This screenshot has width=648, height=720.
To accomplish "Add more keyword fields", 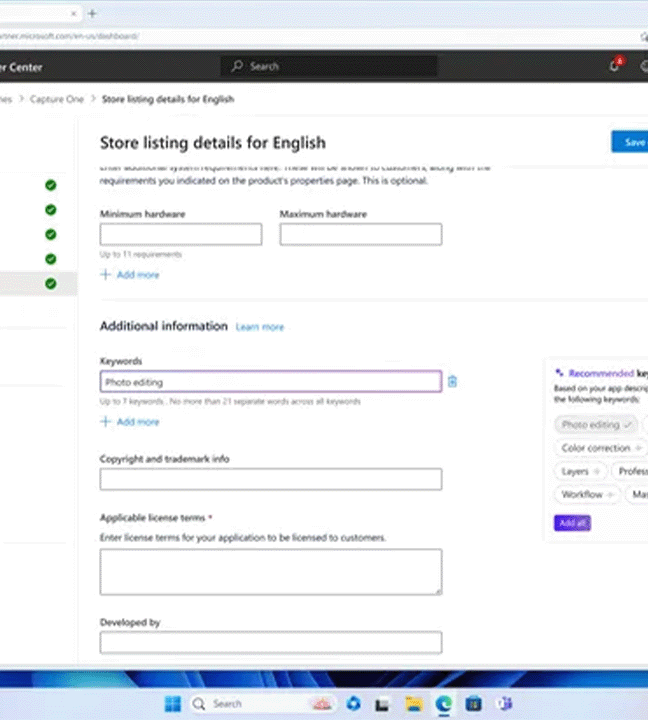I will (x=130, y=422).
